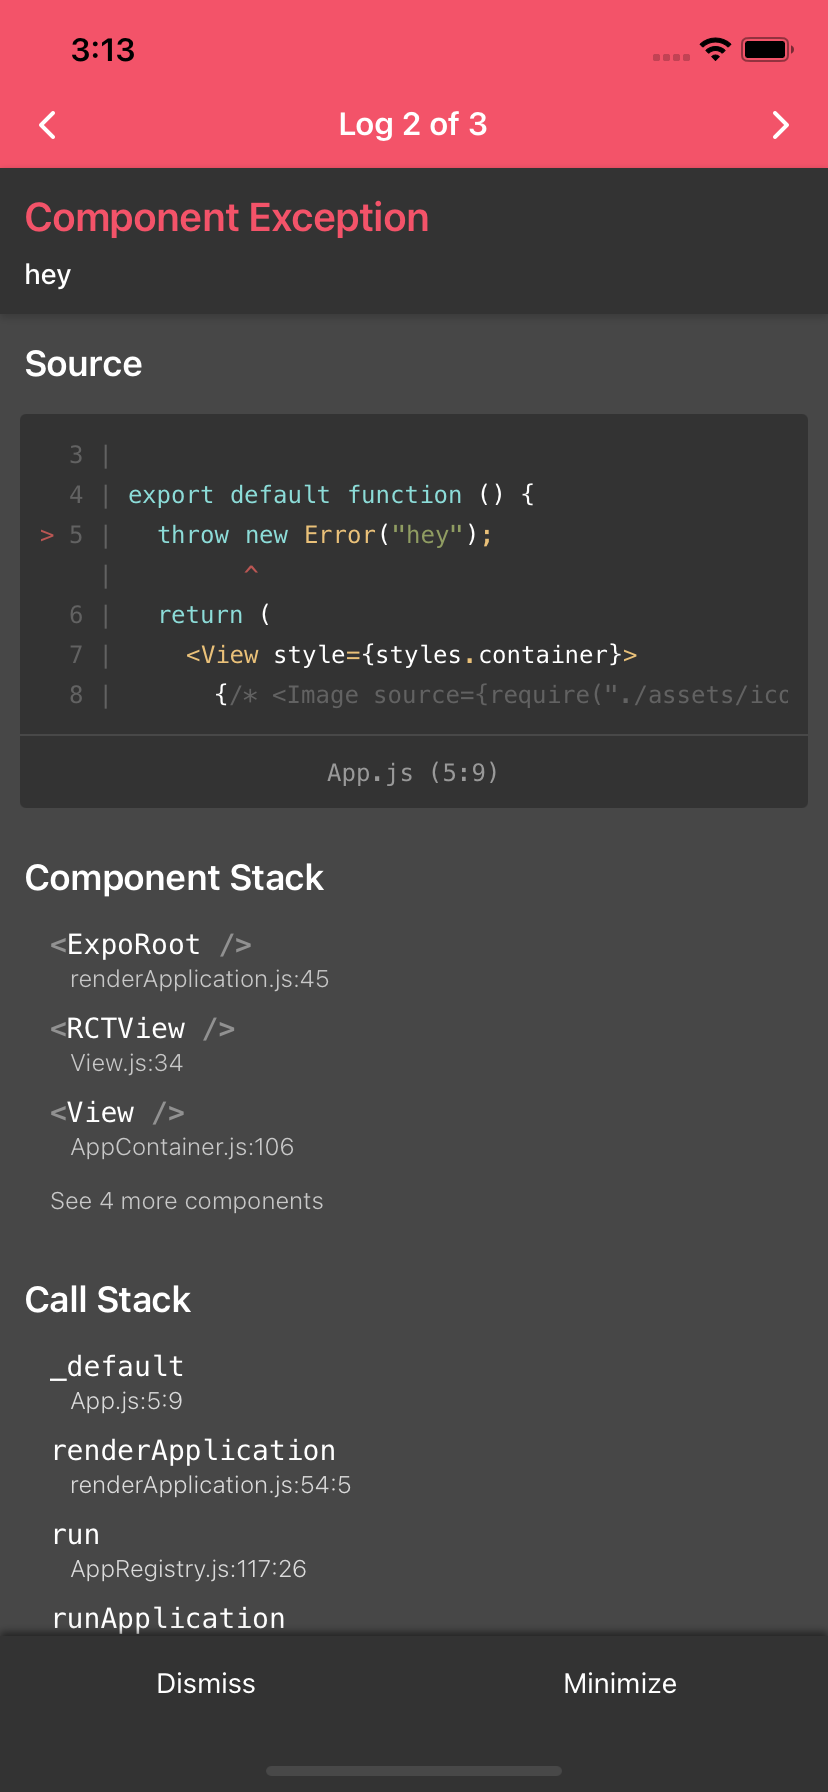Minimize the error log overlay
Screen dimensions: 828x1792
(620, 1683)
